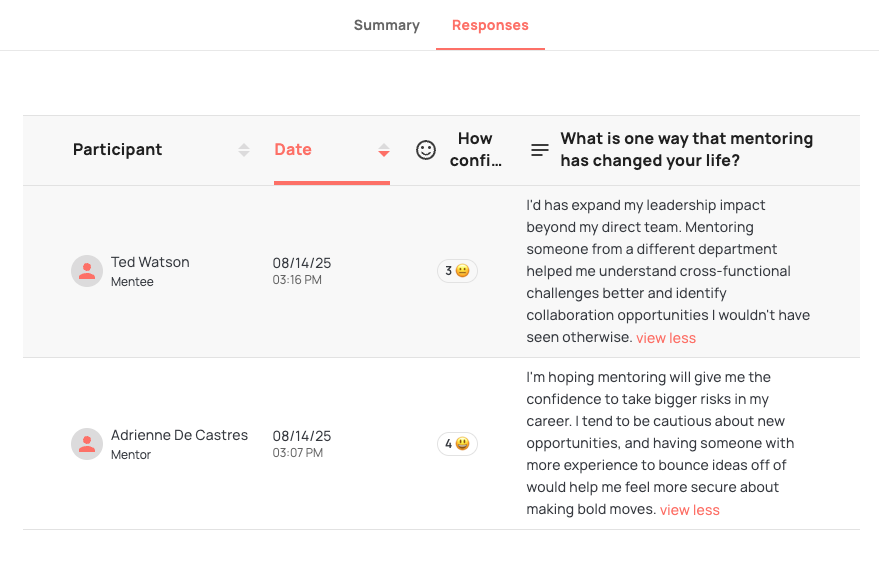Image resolution: width=879 pixels, height=575 pixels.
Task: Click the 'How confi…' truncated column header
Action: pyautogui.click(x=474, y=150)
